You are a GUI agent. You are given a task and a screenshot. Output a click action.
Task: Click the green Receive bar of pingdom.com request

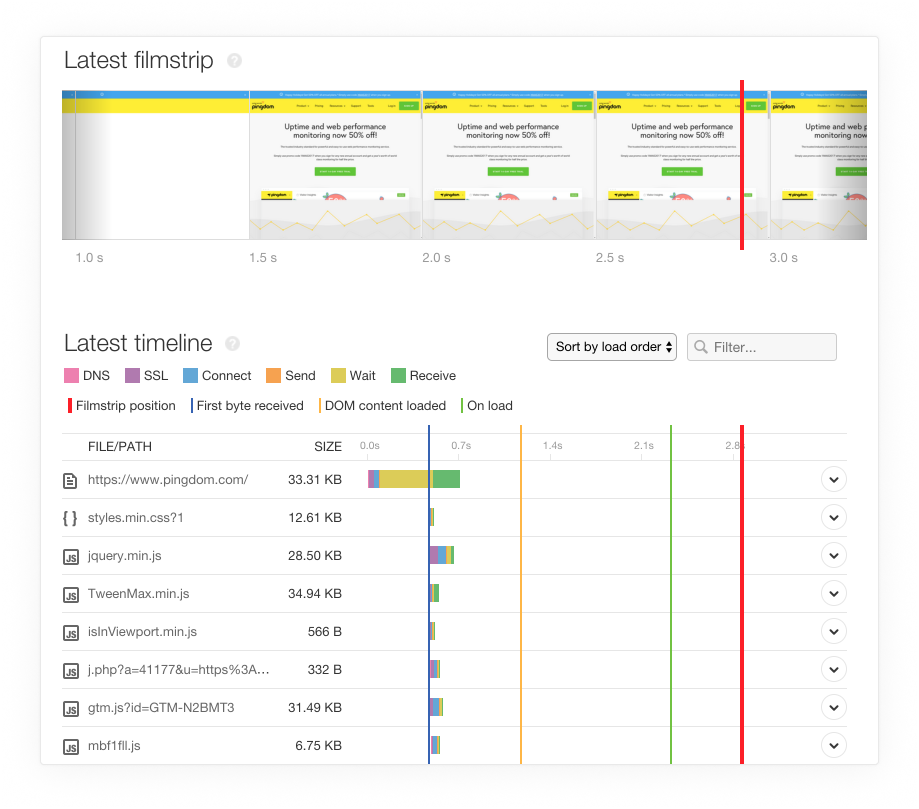coord(447,479)
